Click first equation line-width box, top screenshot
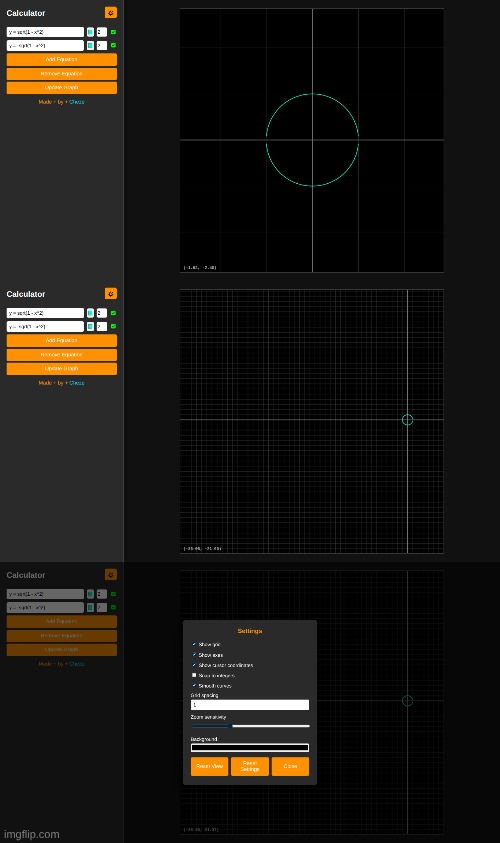 pos(102,32)
